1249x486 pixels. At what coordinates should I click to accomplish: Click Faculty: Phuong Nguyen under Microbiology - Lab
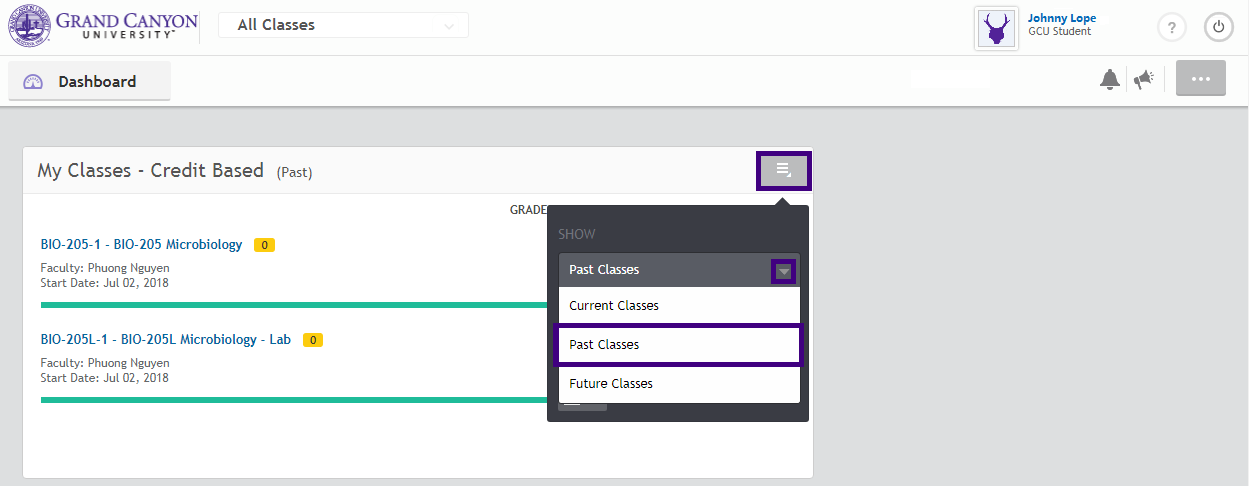point(105,363)
